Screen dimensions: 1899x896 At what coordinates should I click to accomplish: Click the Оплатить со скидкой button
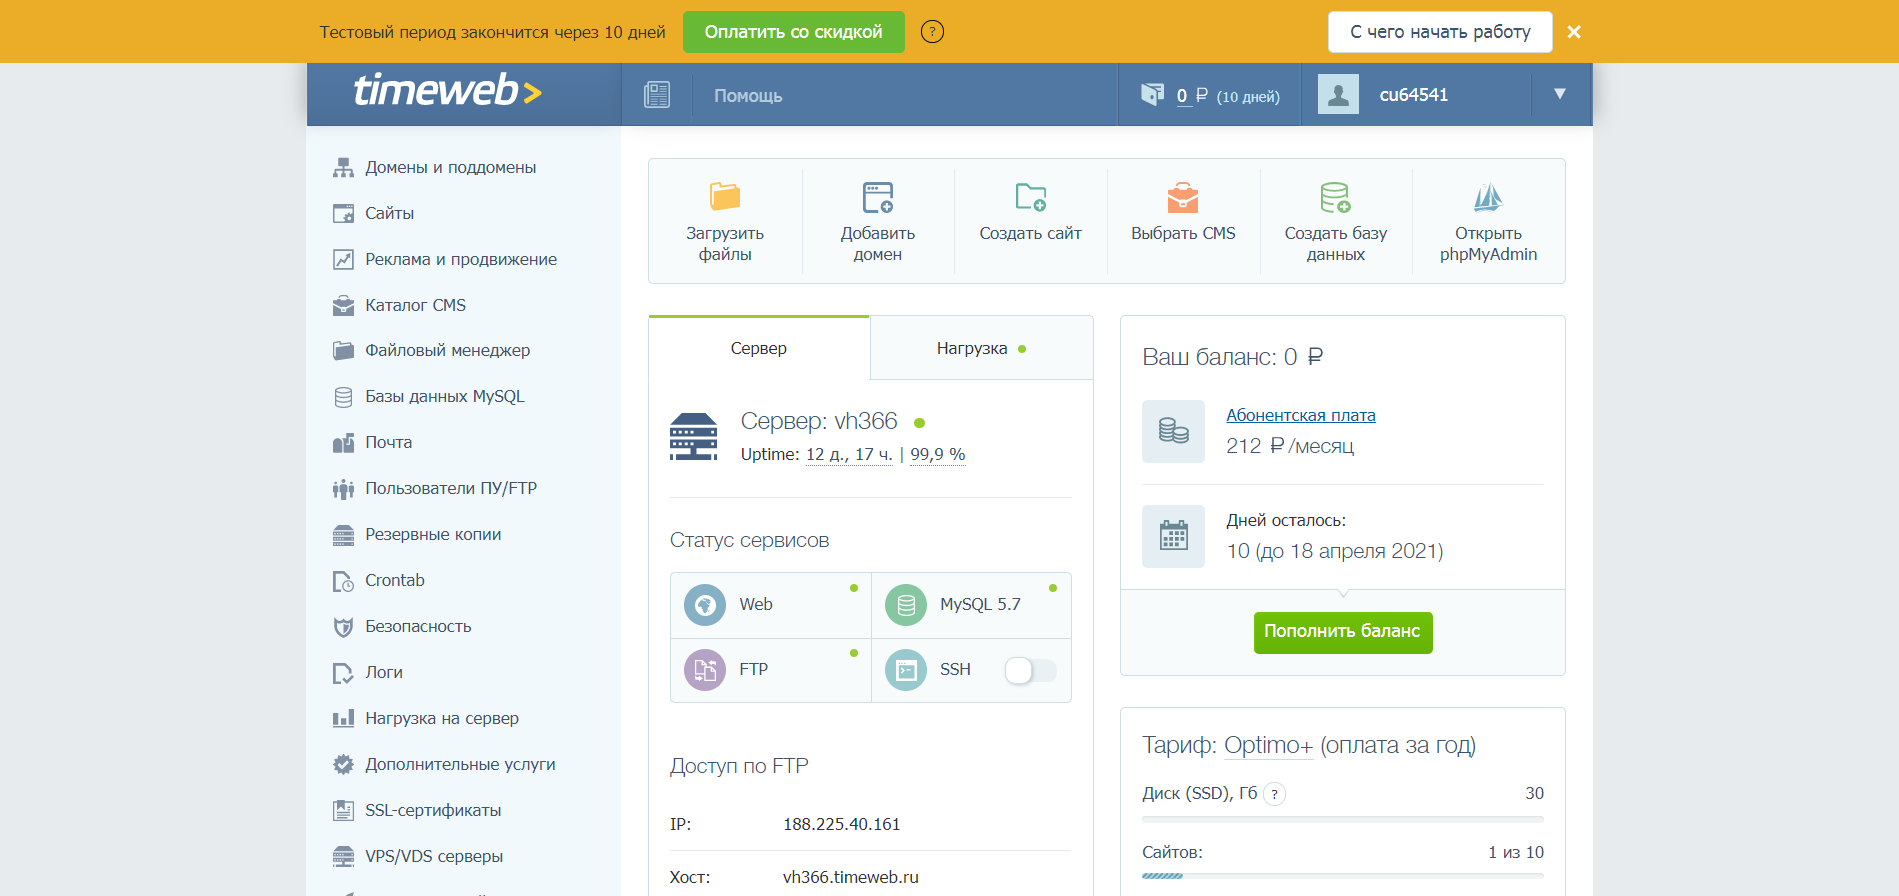tap(793, 32)
